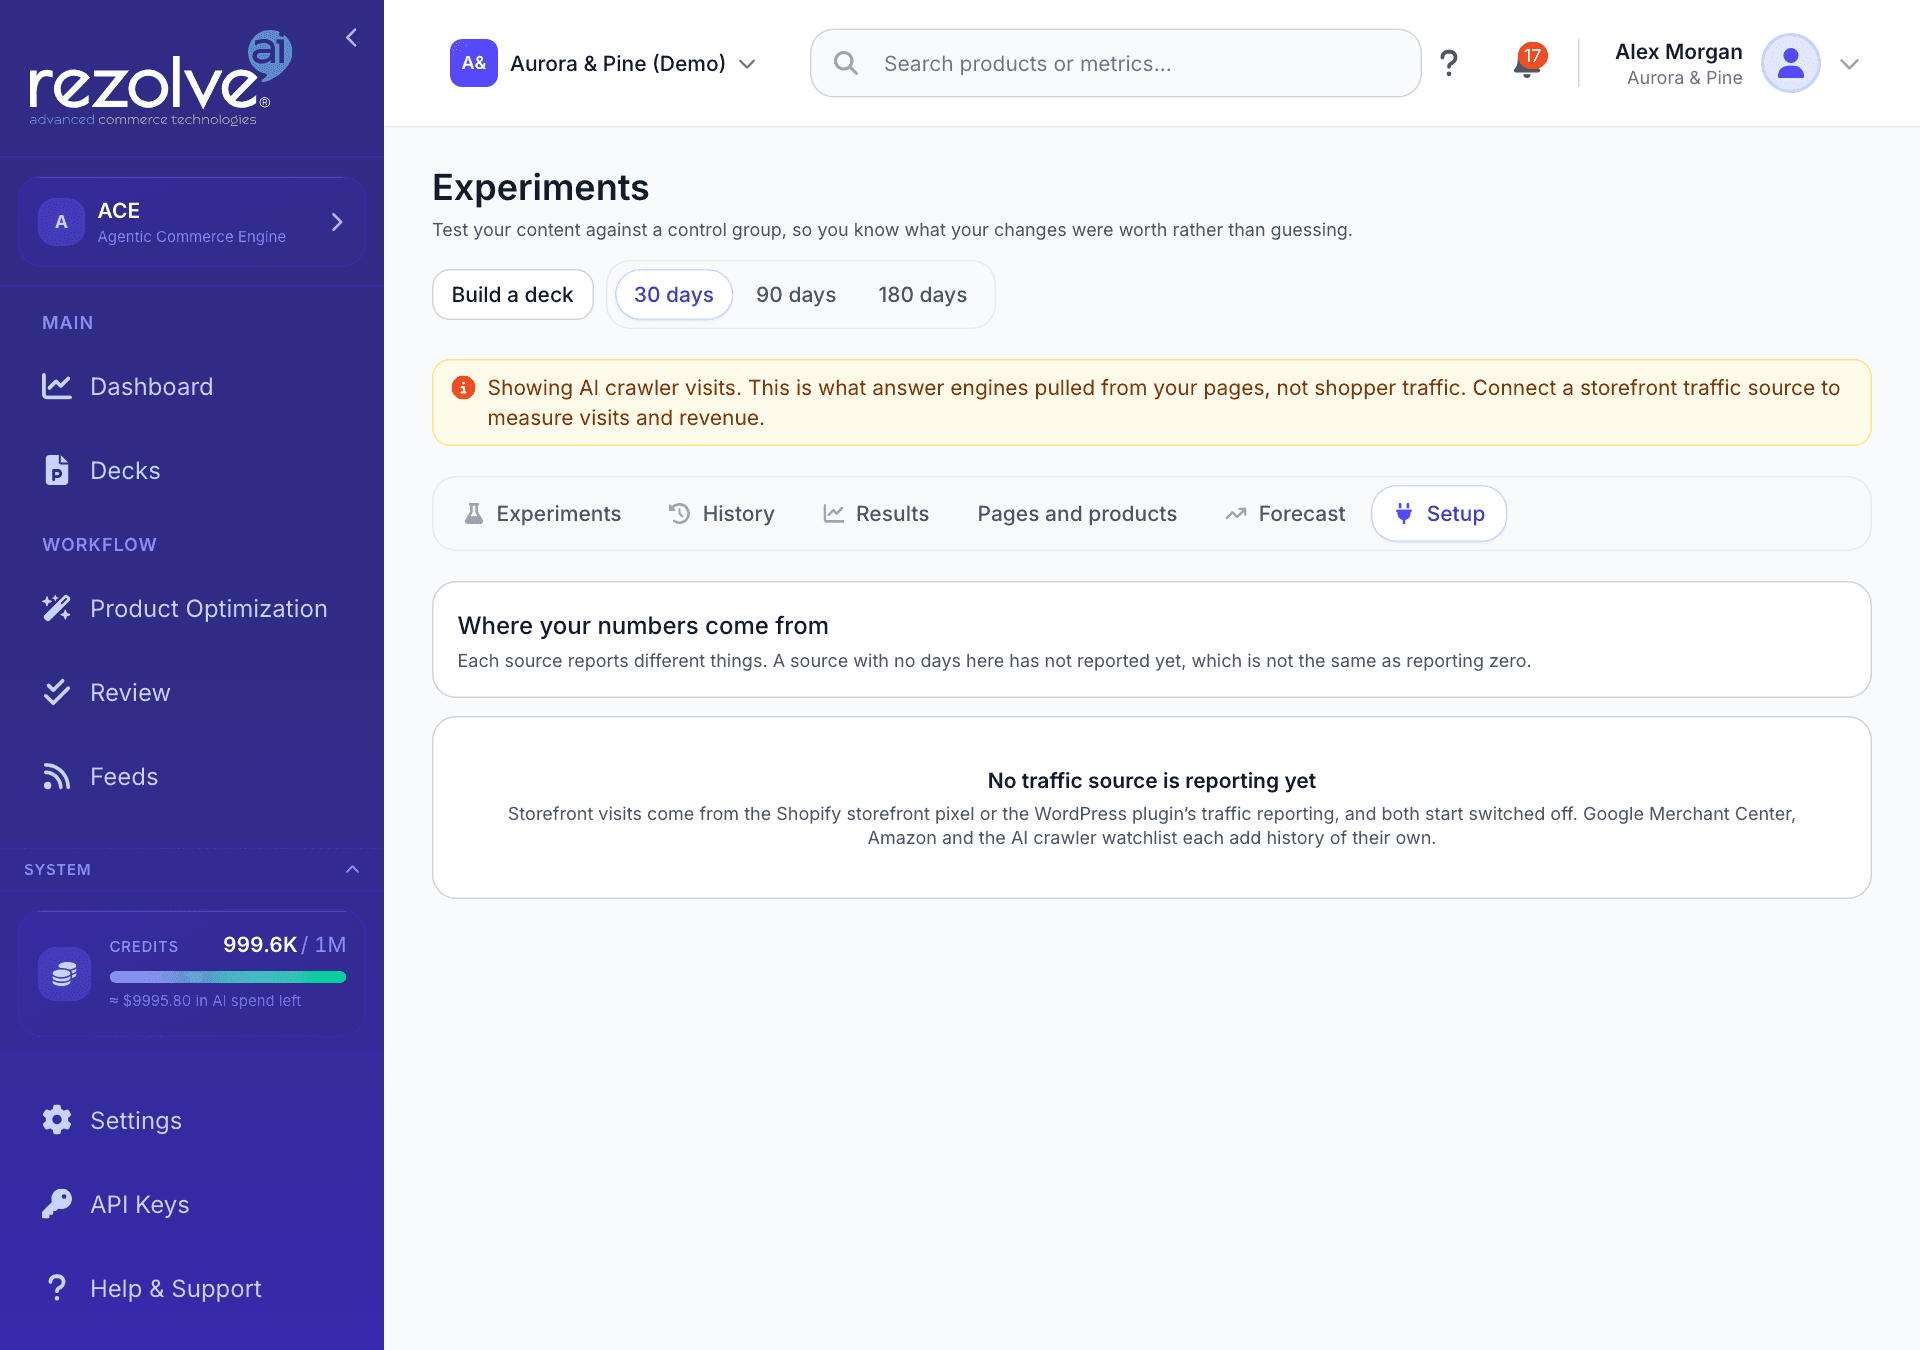Viewport: 1920px width, 1350px height.
Task: Open the API Keys page
Action: coord(192,1204)
